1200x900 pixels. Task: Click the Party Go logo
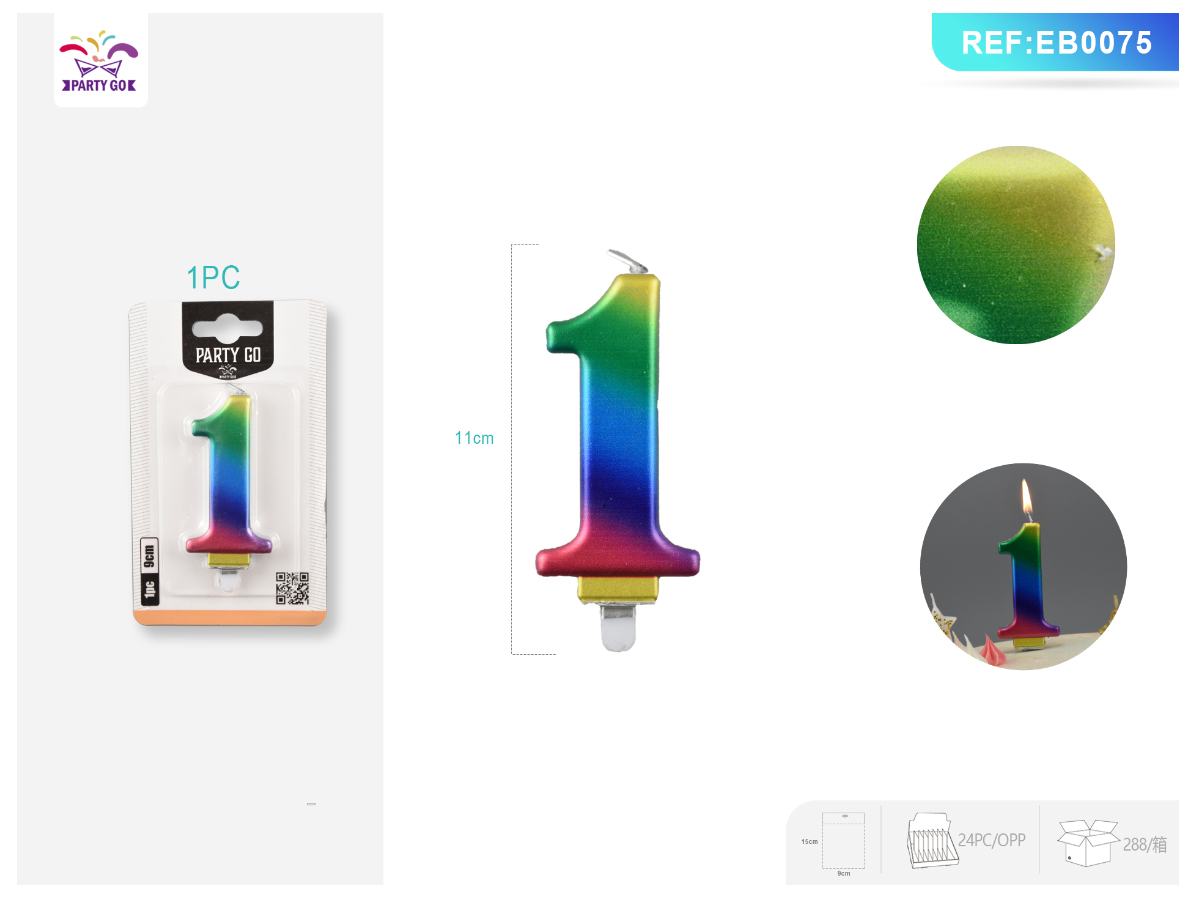[x=101, y=60]
